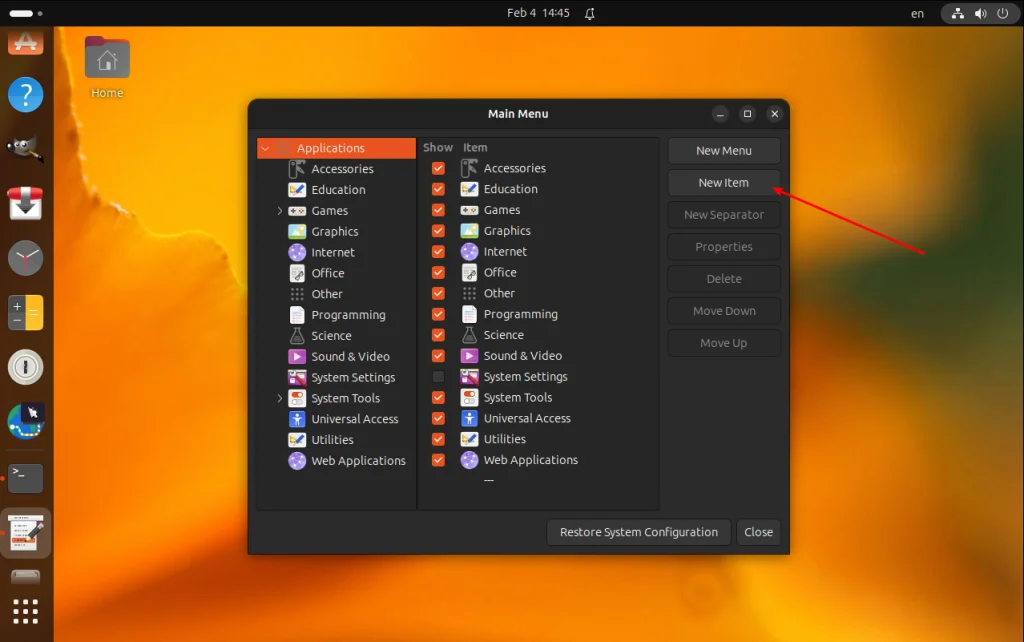Enable the System Settings show checkbox
Screen dimensions: 1024x642
[x=438, y=377]
